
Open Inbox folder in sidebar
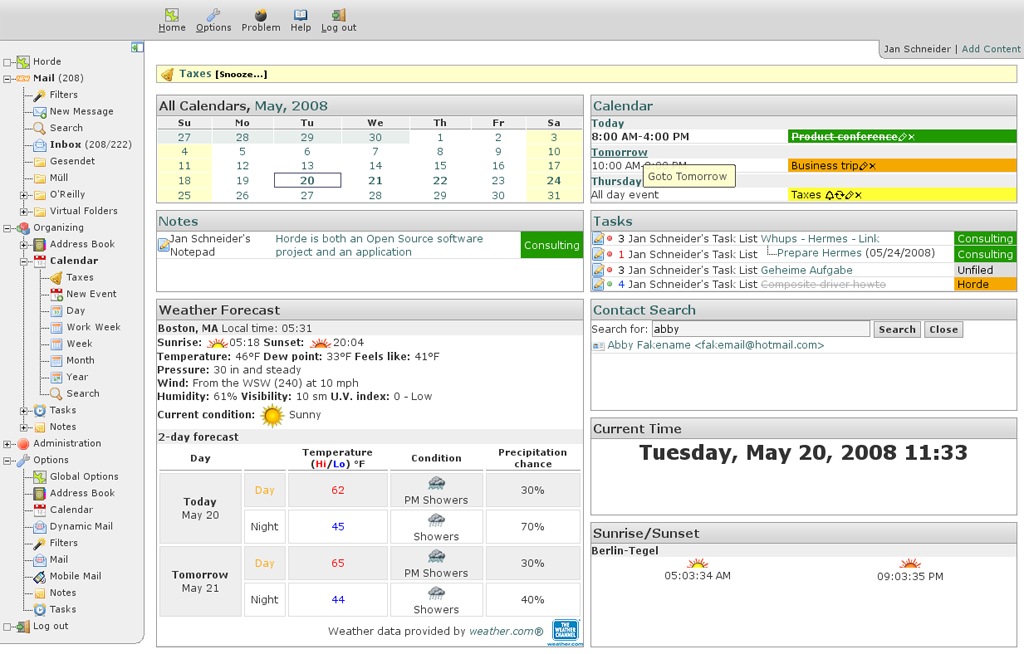65,145
